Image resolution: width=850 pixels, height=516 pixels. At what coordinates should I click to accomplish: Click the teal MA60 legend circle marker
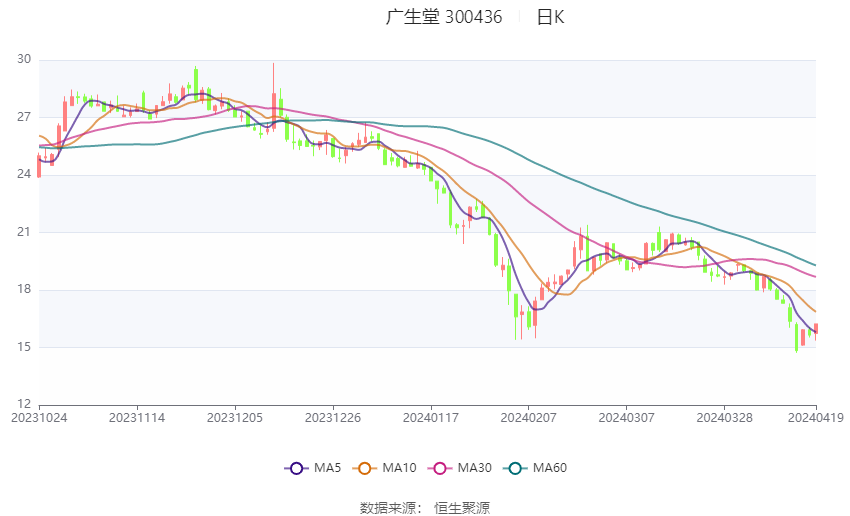pyautogui.click(x=513, y=468)
